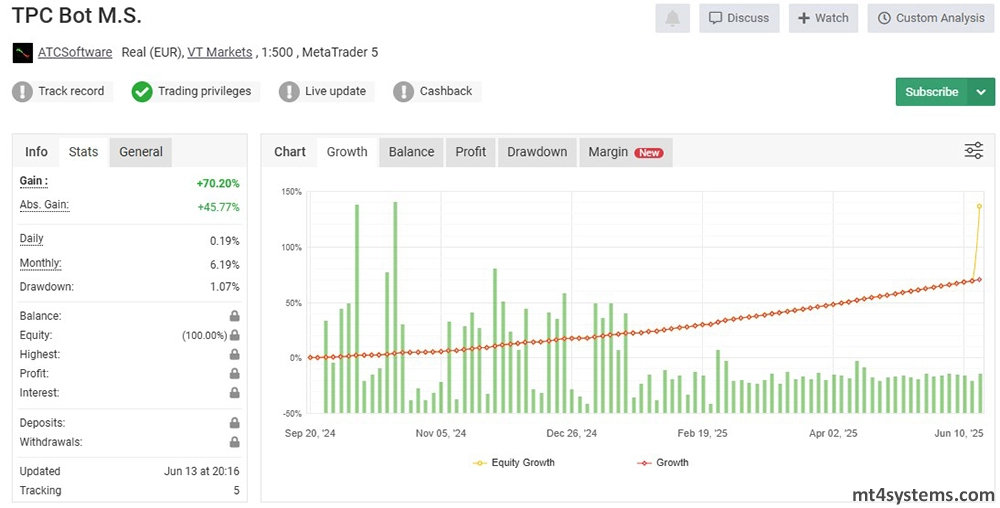Viewport: 1000px width, 508px height.
Task: Select the Margin tab marked New
Action: (x=624, y=152)
